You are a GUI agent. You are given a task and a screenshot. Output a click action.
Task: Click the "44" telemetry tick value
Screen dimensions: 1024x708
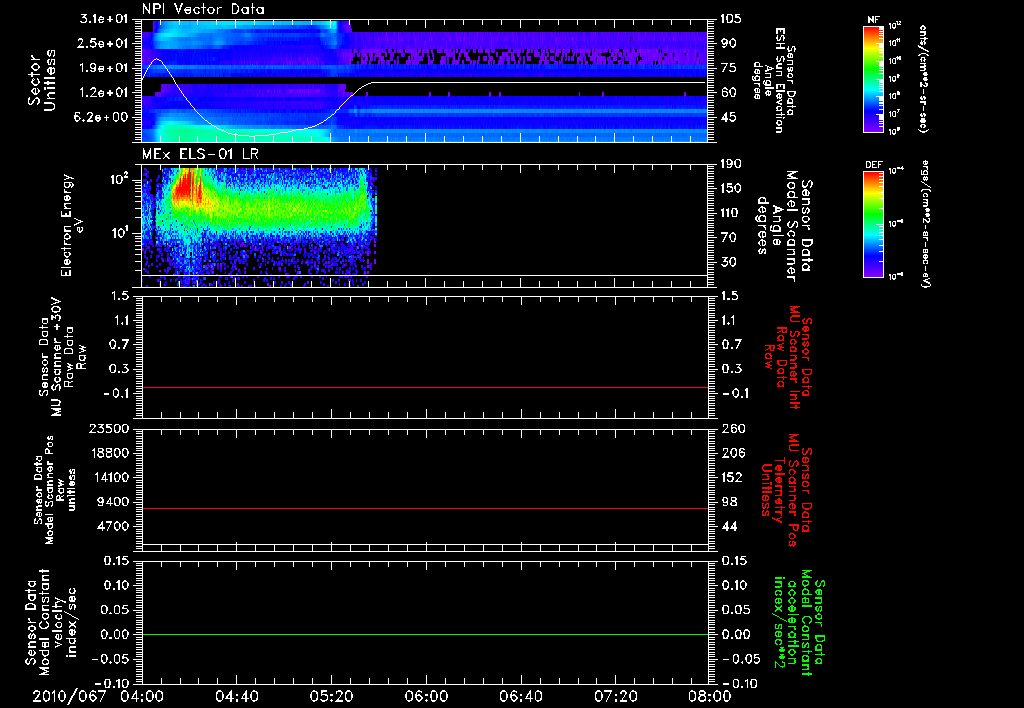coord(728,526)
